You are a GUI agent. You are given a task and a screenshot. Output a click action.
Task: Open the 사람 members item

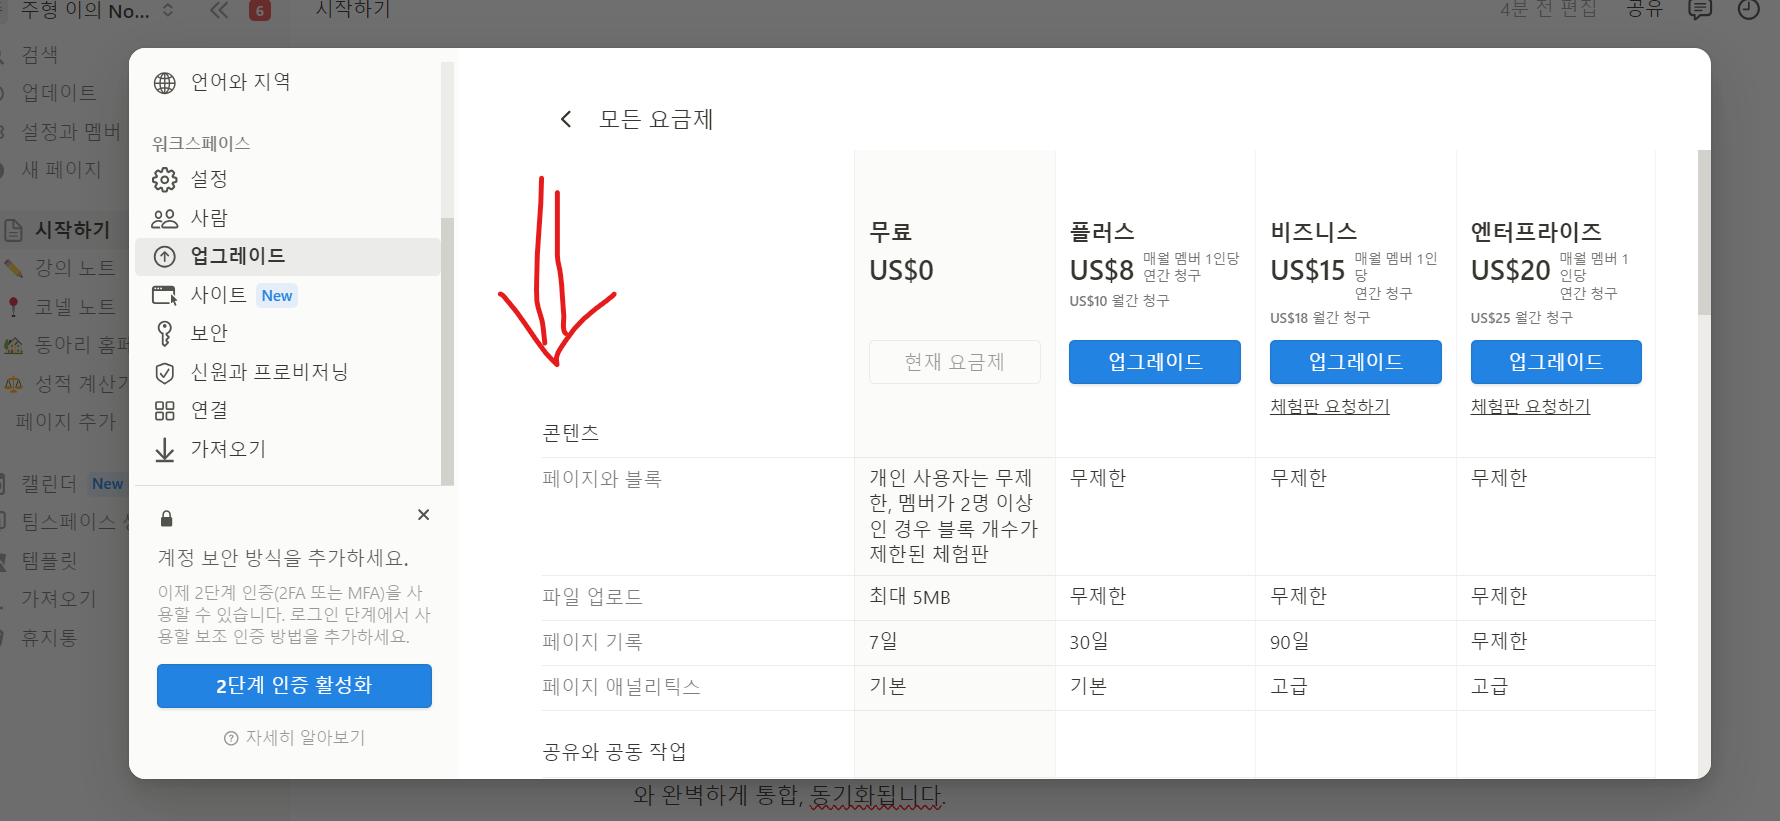point(288,218)
